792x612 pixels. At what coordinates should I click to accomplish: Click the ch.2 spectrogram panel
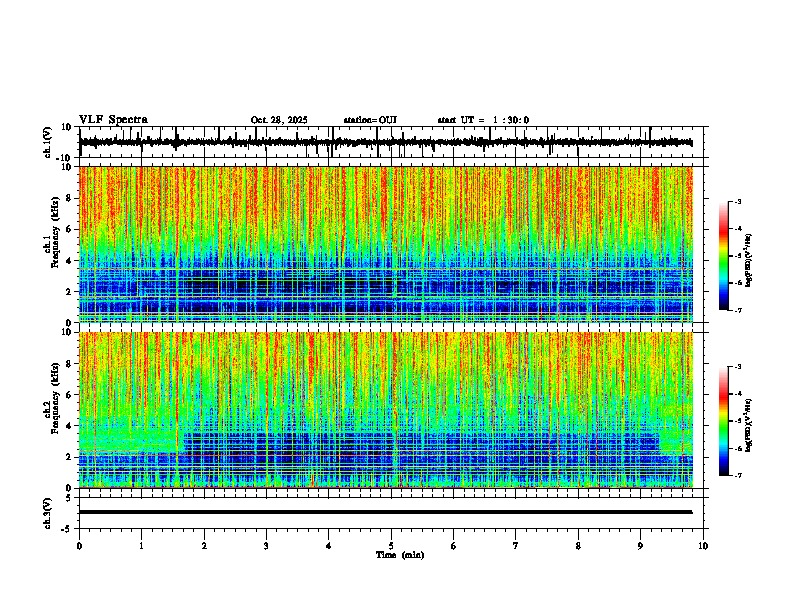386,410
